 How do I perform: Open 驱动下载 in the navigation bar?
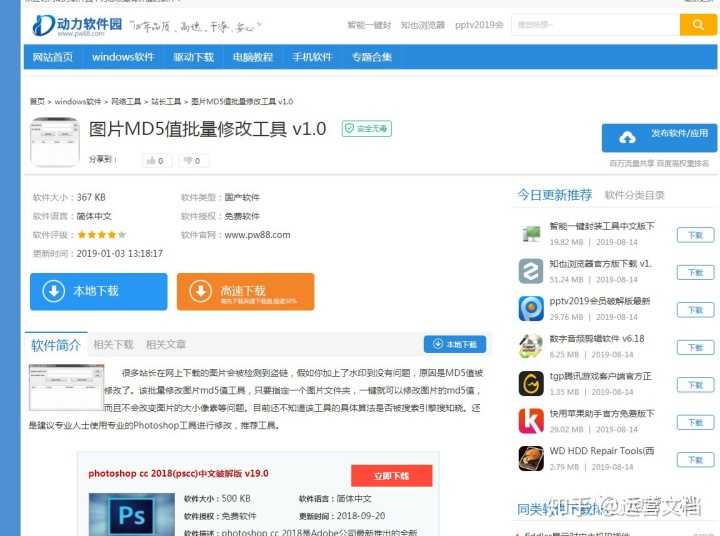193,57
